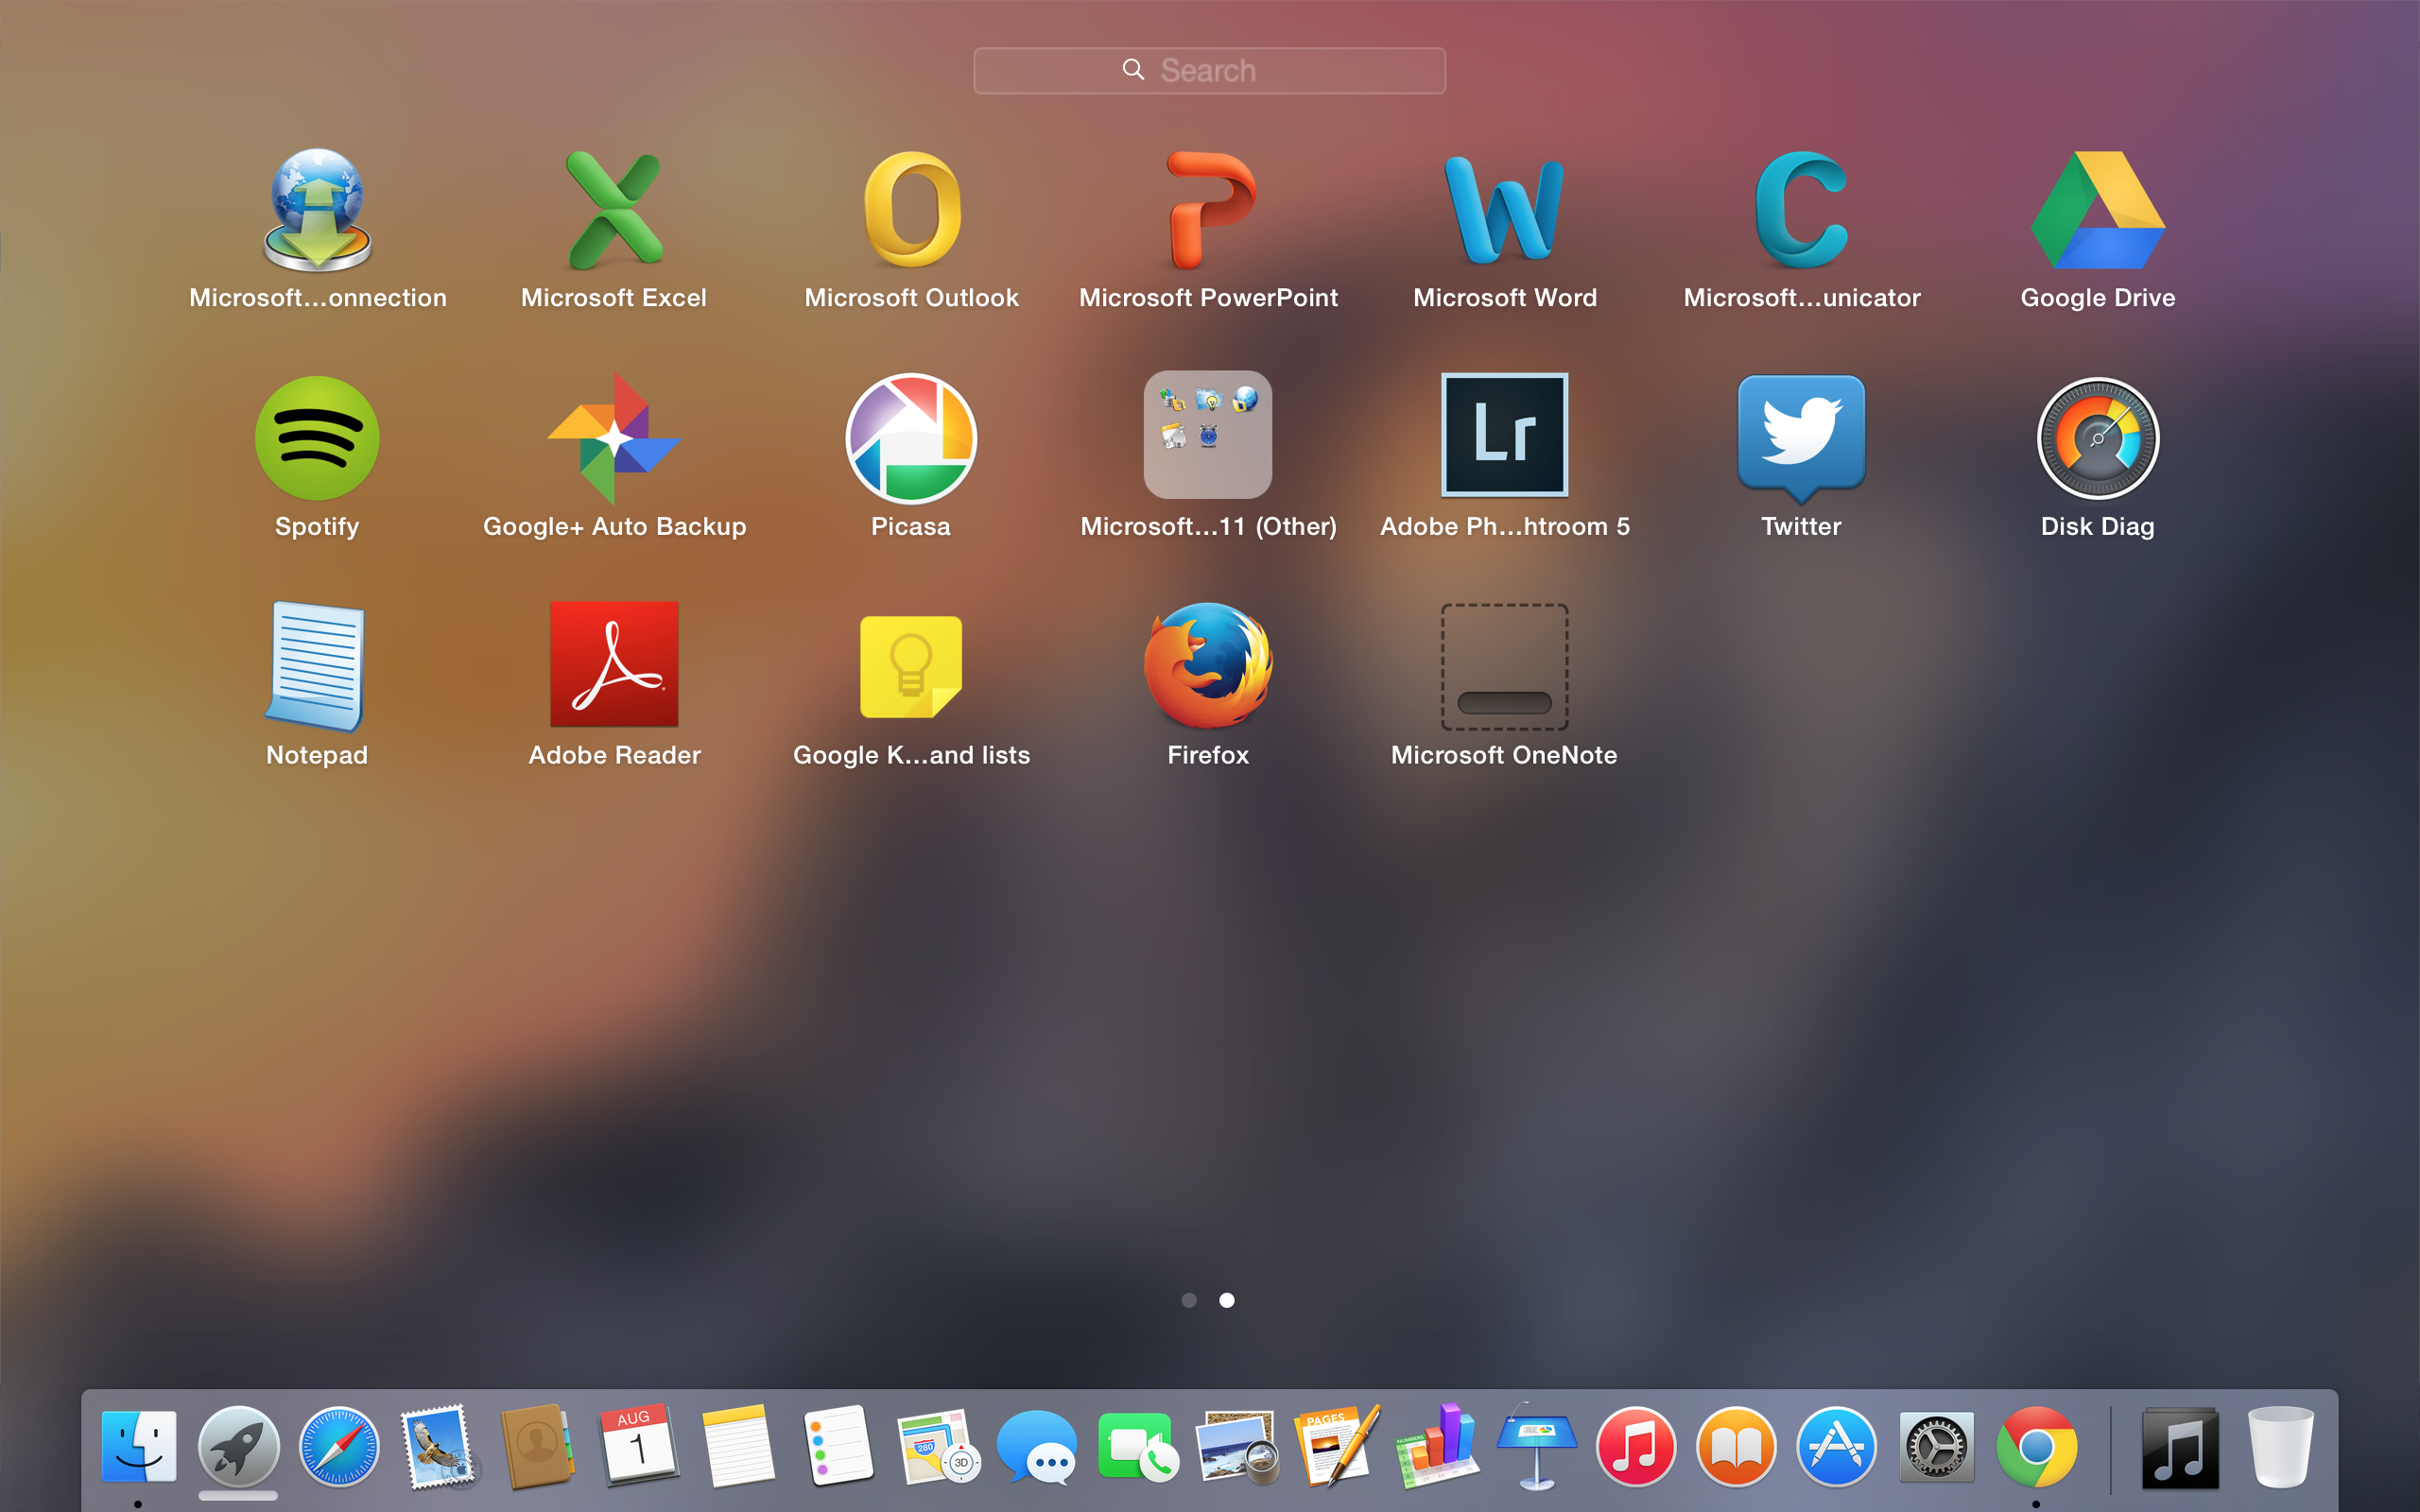
Task: Launch Microsoft Communicator
Action: (1801, 210)
